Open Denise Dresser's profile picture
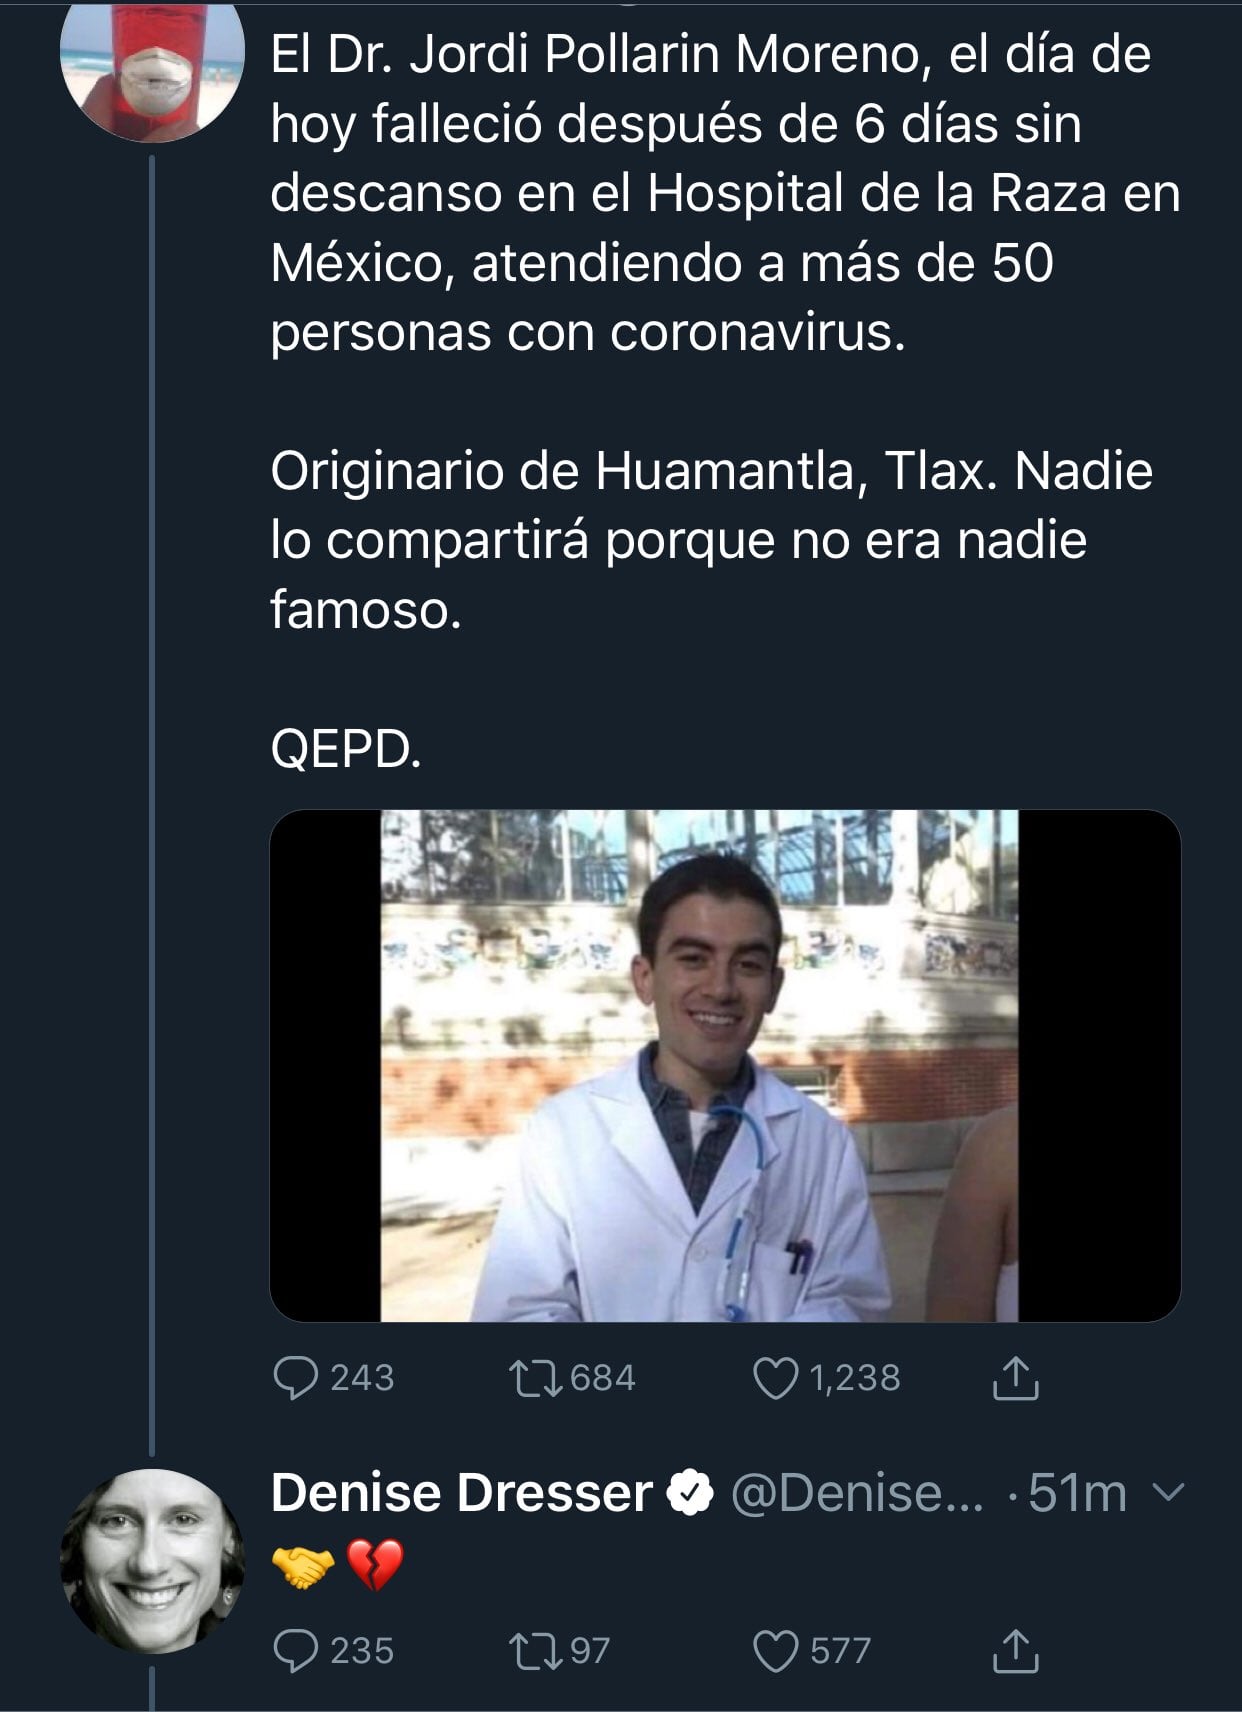Image resolution: width=1242 pixels, height=1712 pixels. coord(152,1560)
